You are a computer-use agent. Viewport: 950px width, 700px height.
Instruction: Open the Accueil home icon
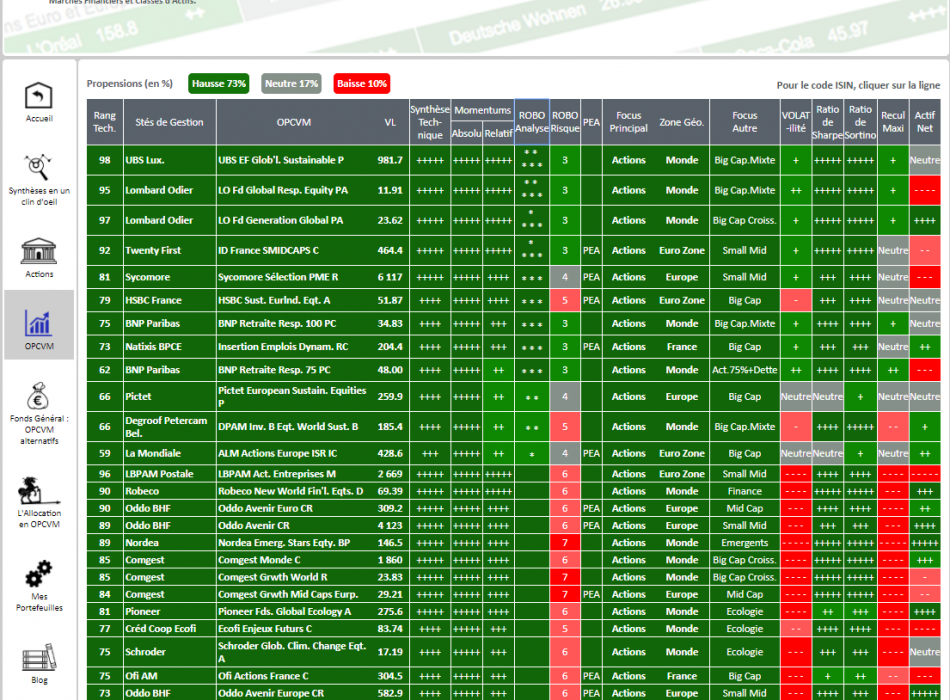coord(39,95)
